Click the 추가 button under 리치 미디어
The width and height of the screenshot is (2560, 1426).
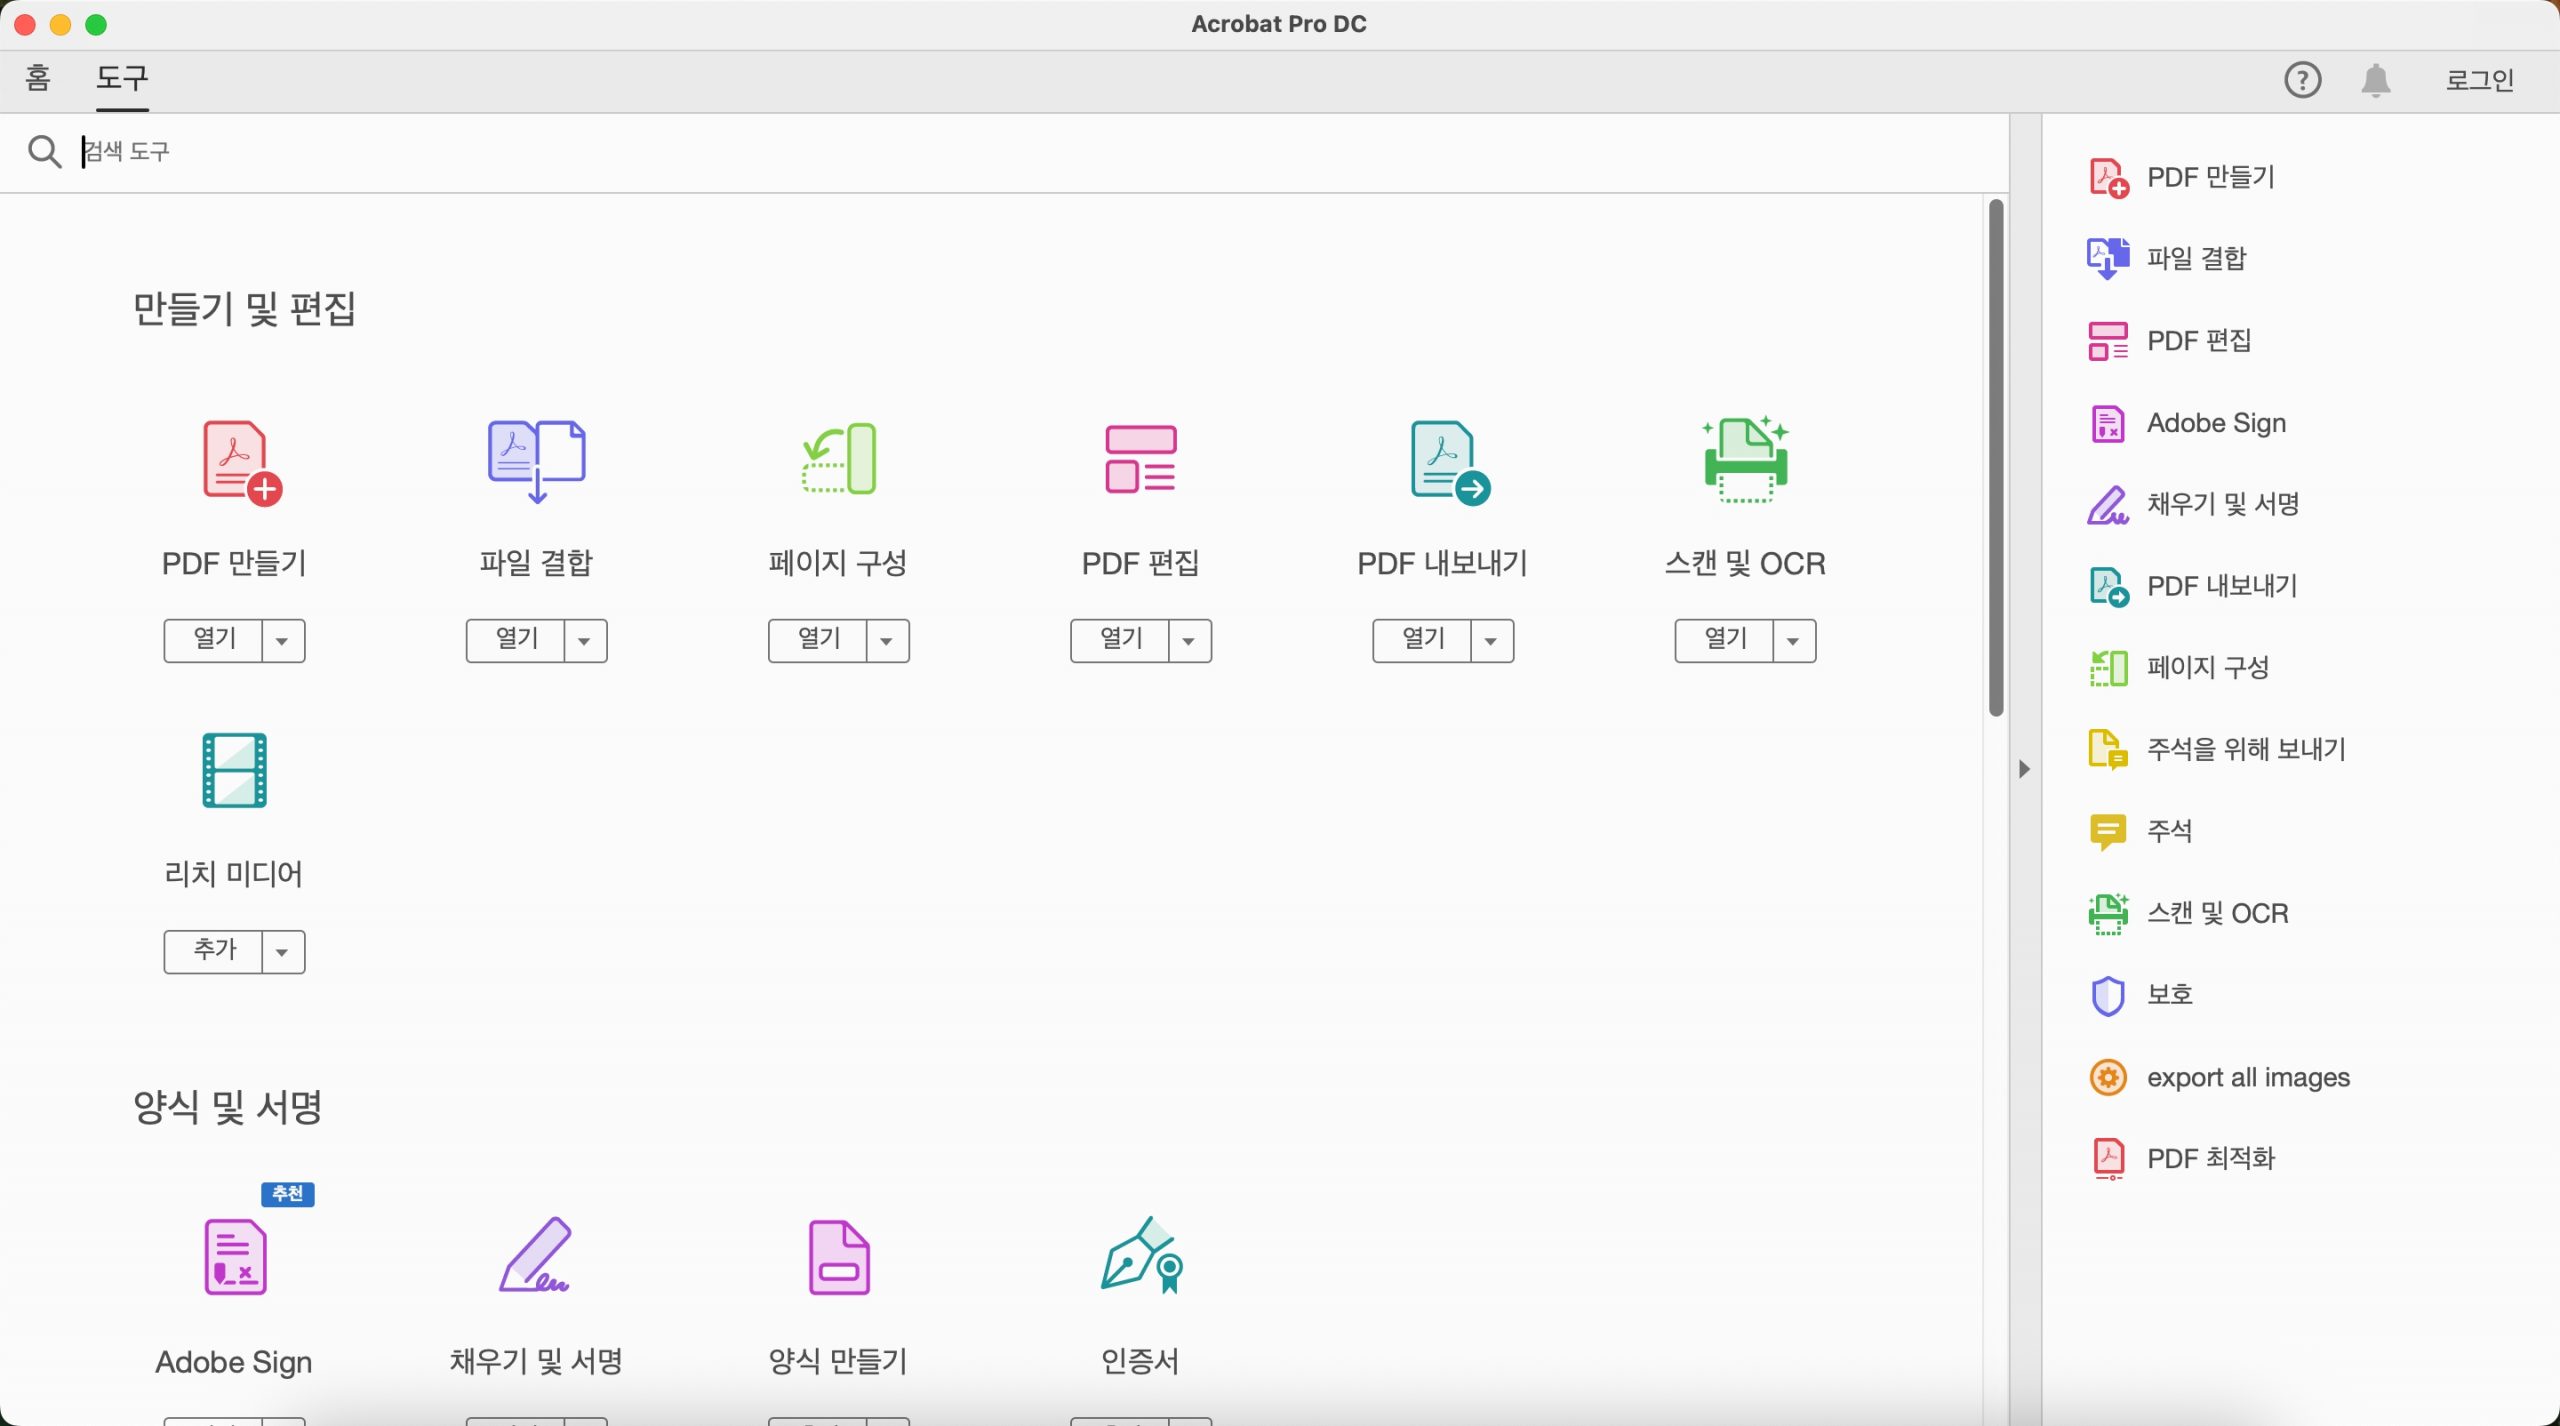click(x=214, y=952)
